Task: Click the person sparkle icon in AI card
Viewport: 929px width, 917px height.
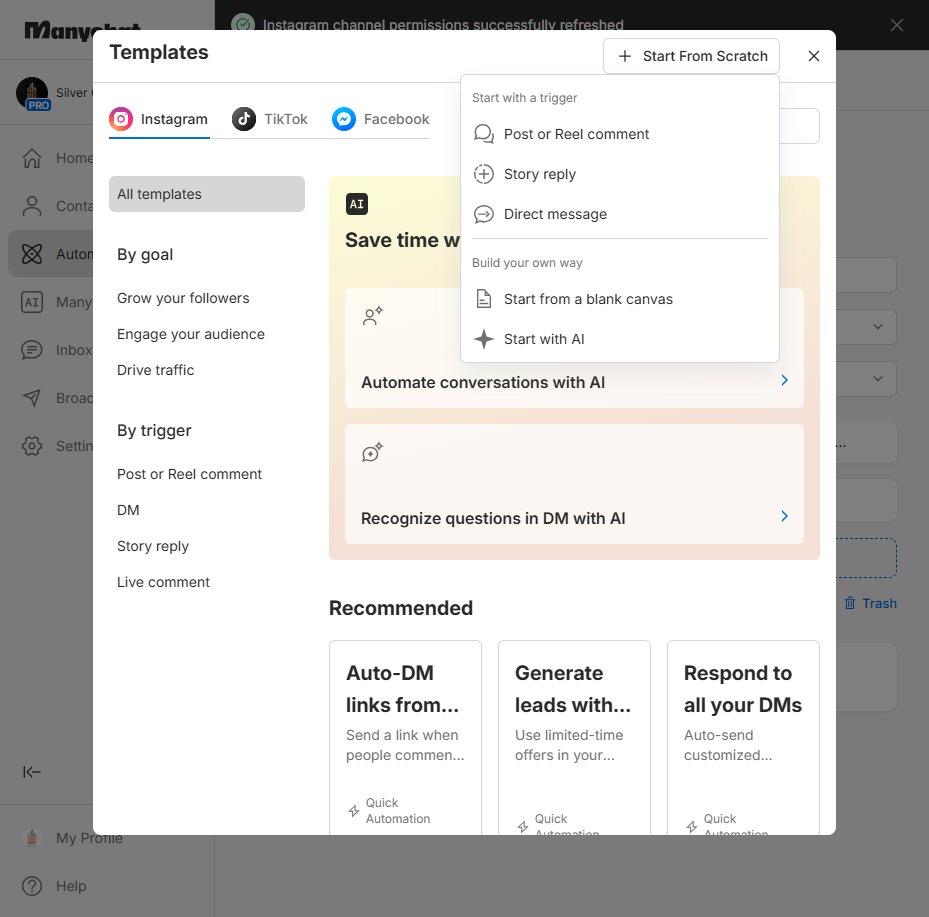Action: pyautogui.click(x=373, y=316)
